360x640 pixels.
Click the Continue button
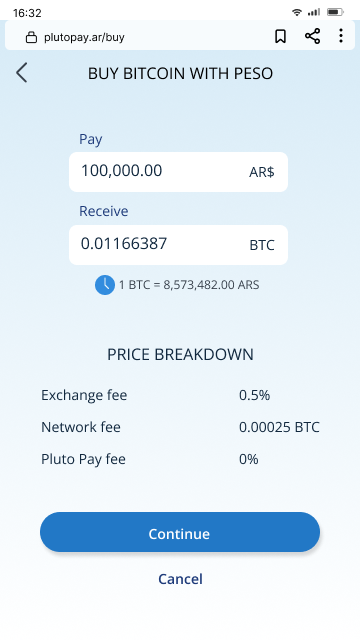point(180,532)
